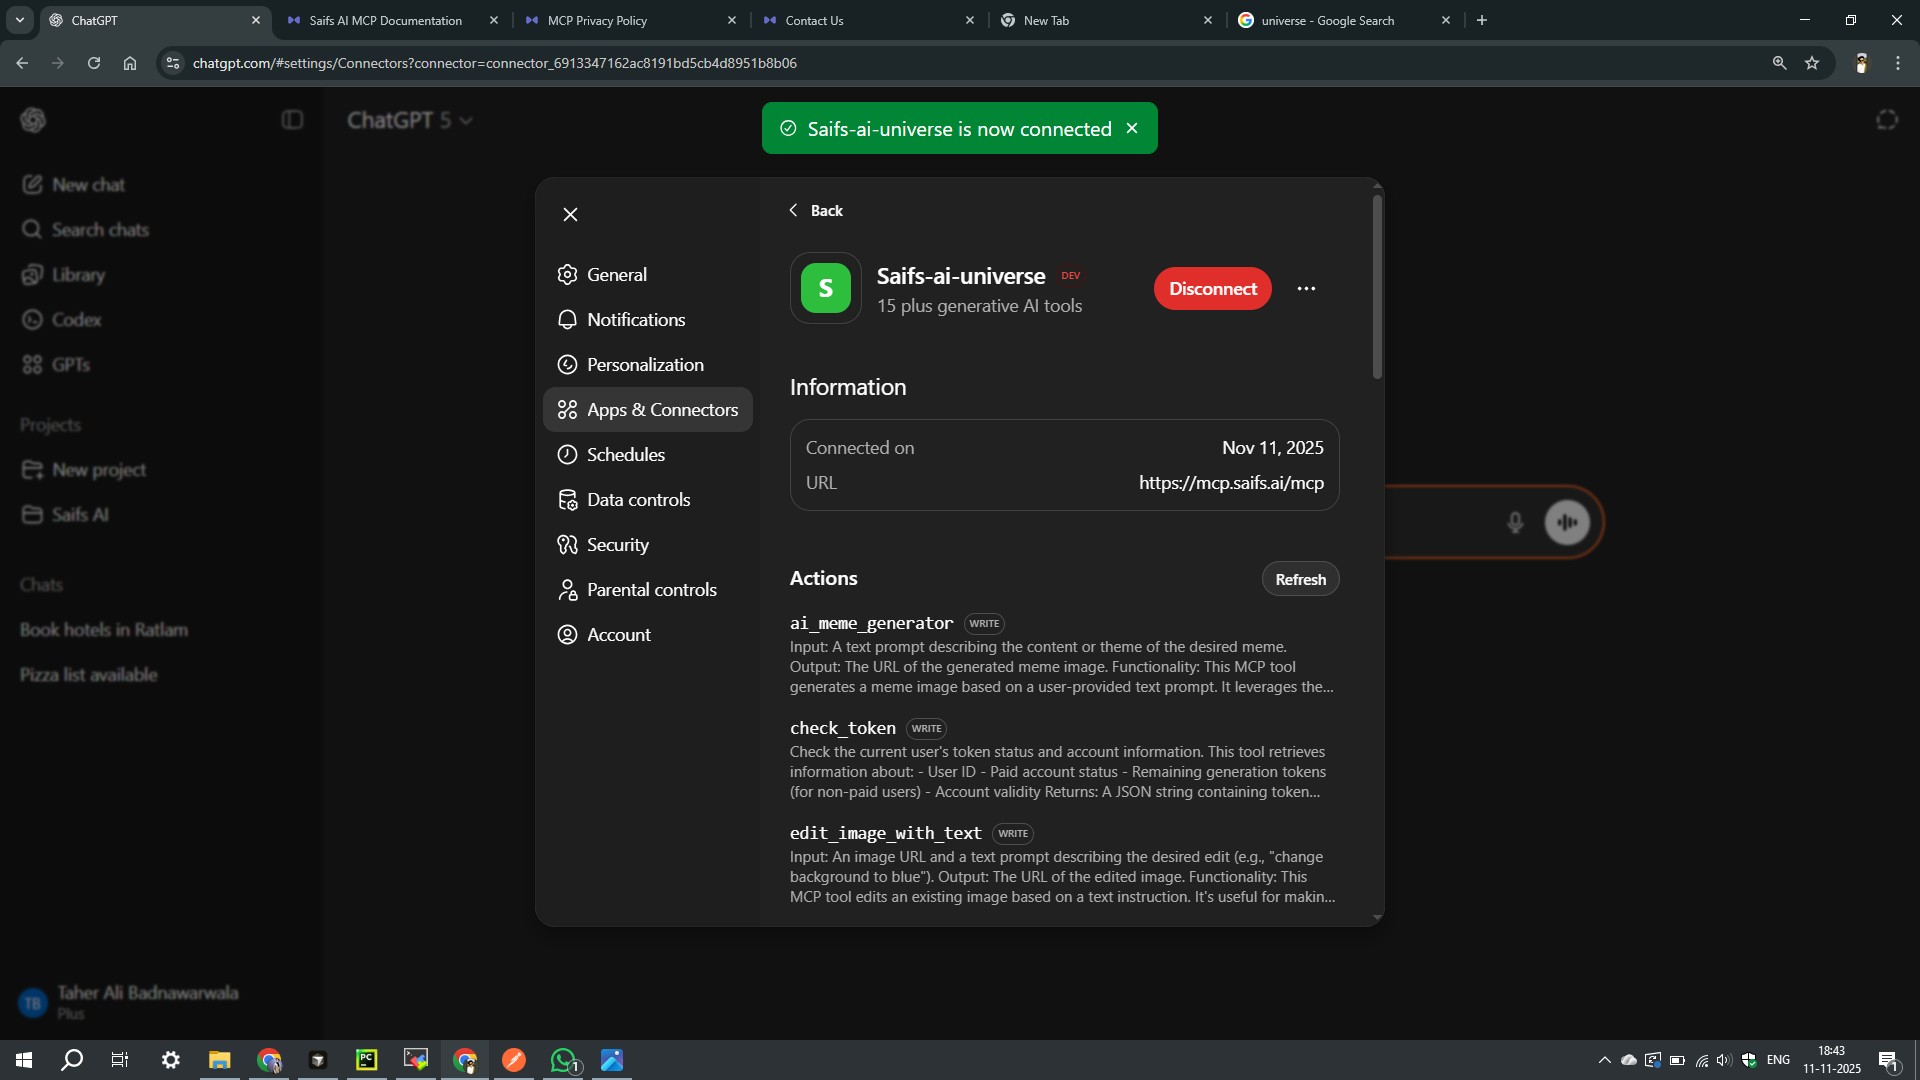Image resolution: width=1920 pixels, height=1080 pixels.
Task: Click the check_token action
Action: [x=842, y=728]
